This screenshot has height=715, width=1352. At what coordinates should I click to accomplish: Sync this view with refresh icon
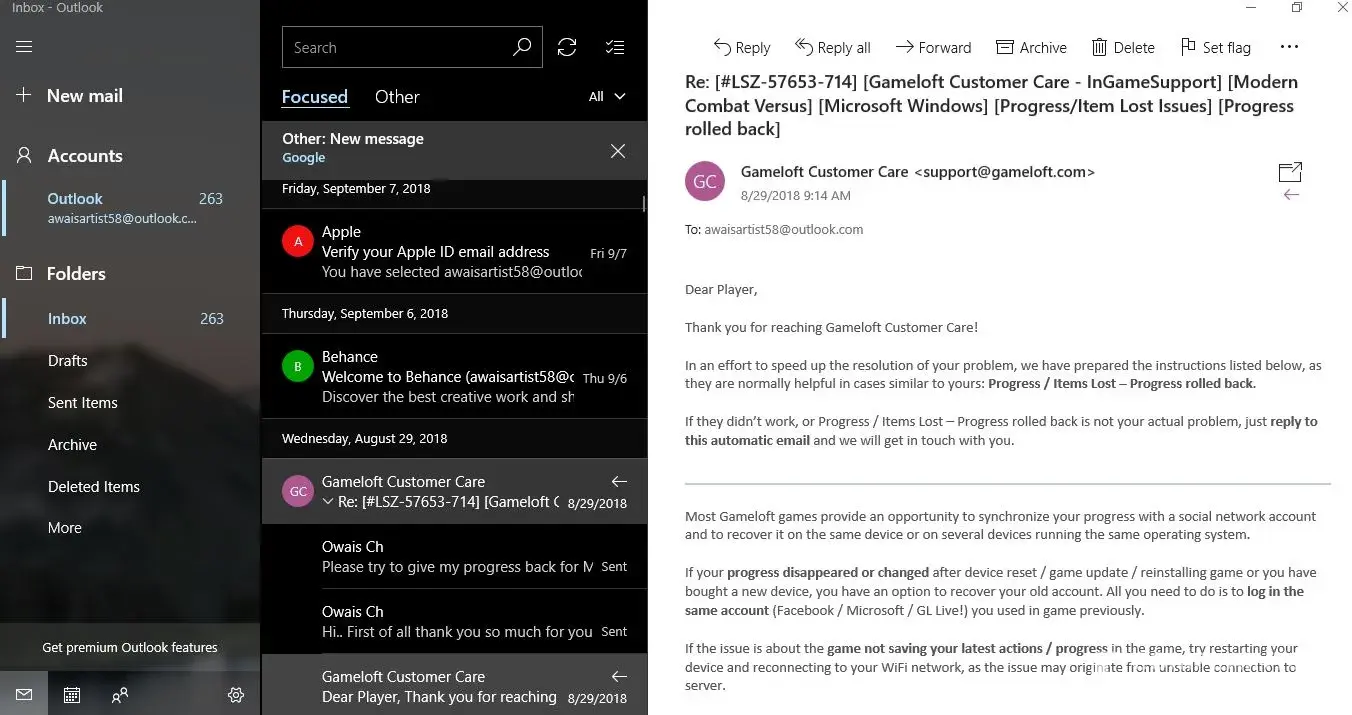pos(567,47)
